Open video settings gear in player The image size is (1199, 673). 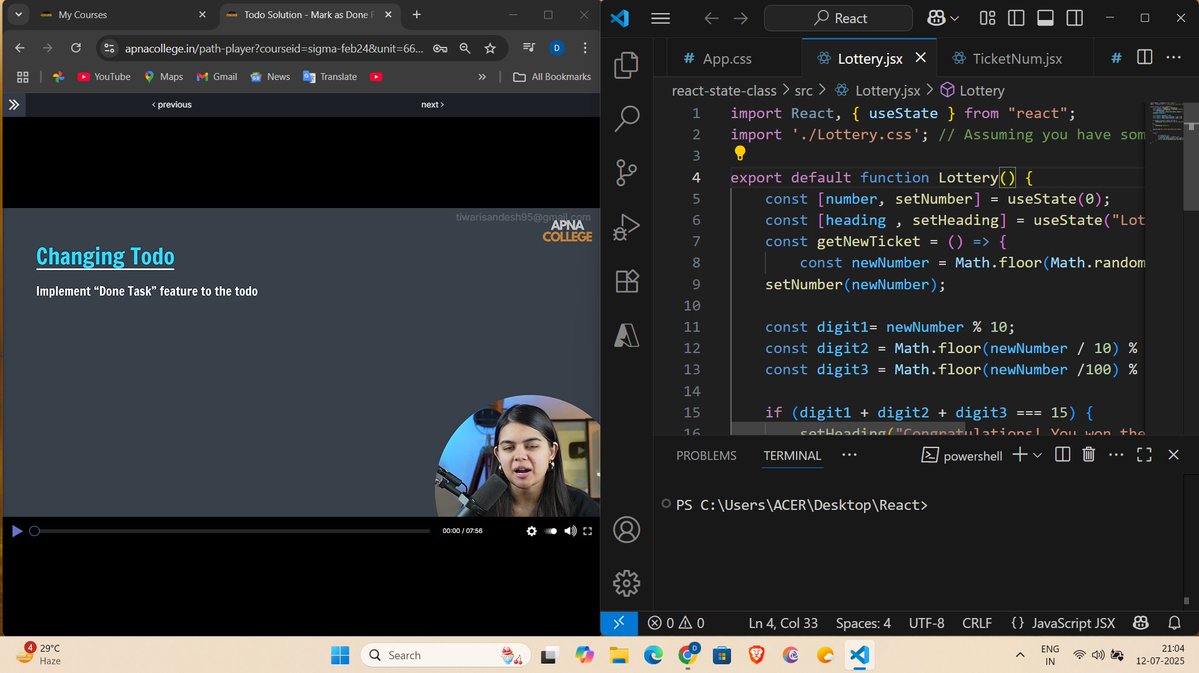[531, 531]
